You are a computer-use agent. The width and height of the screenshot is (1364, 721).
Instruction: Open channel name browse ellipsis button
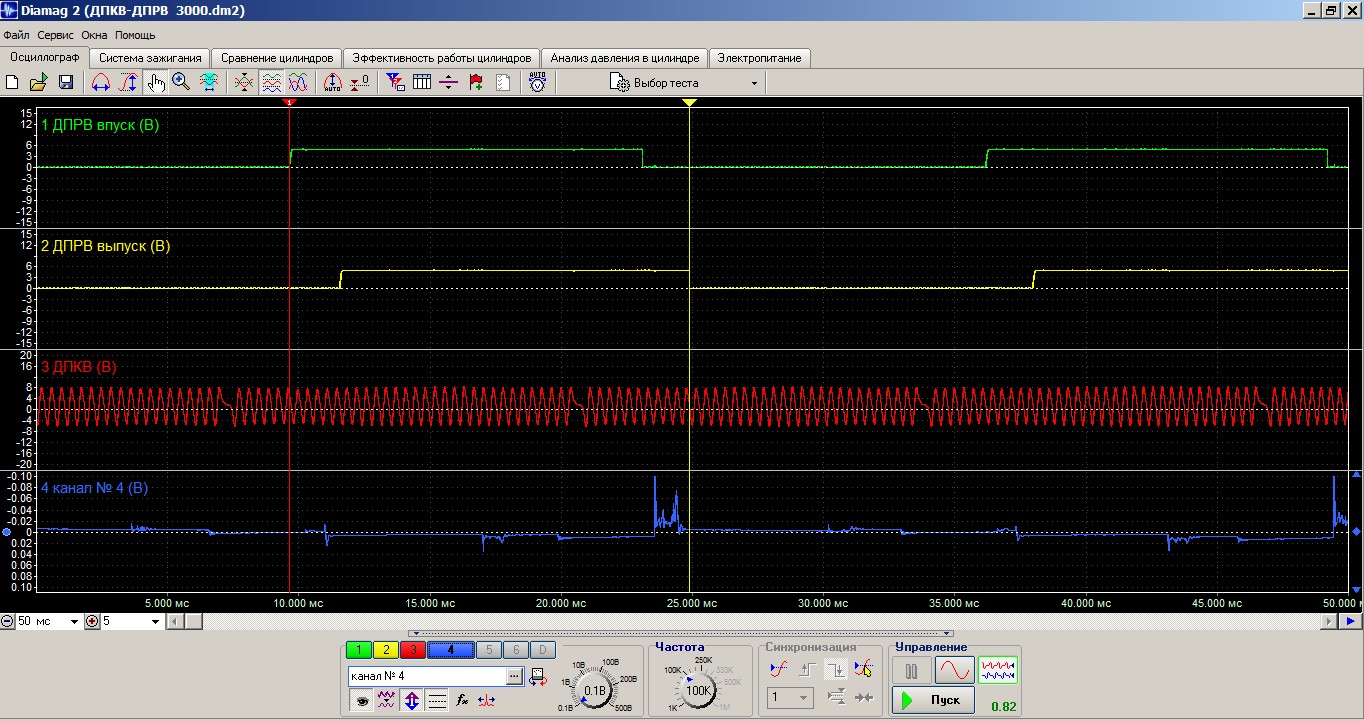(516, 676)
